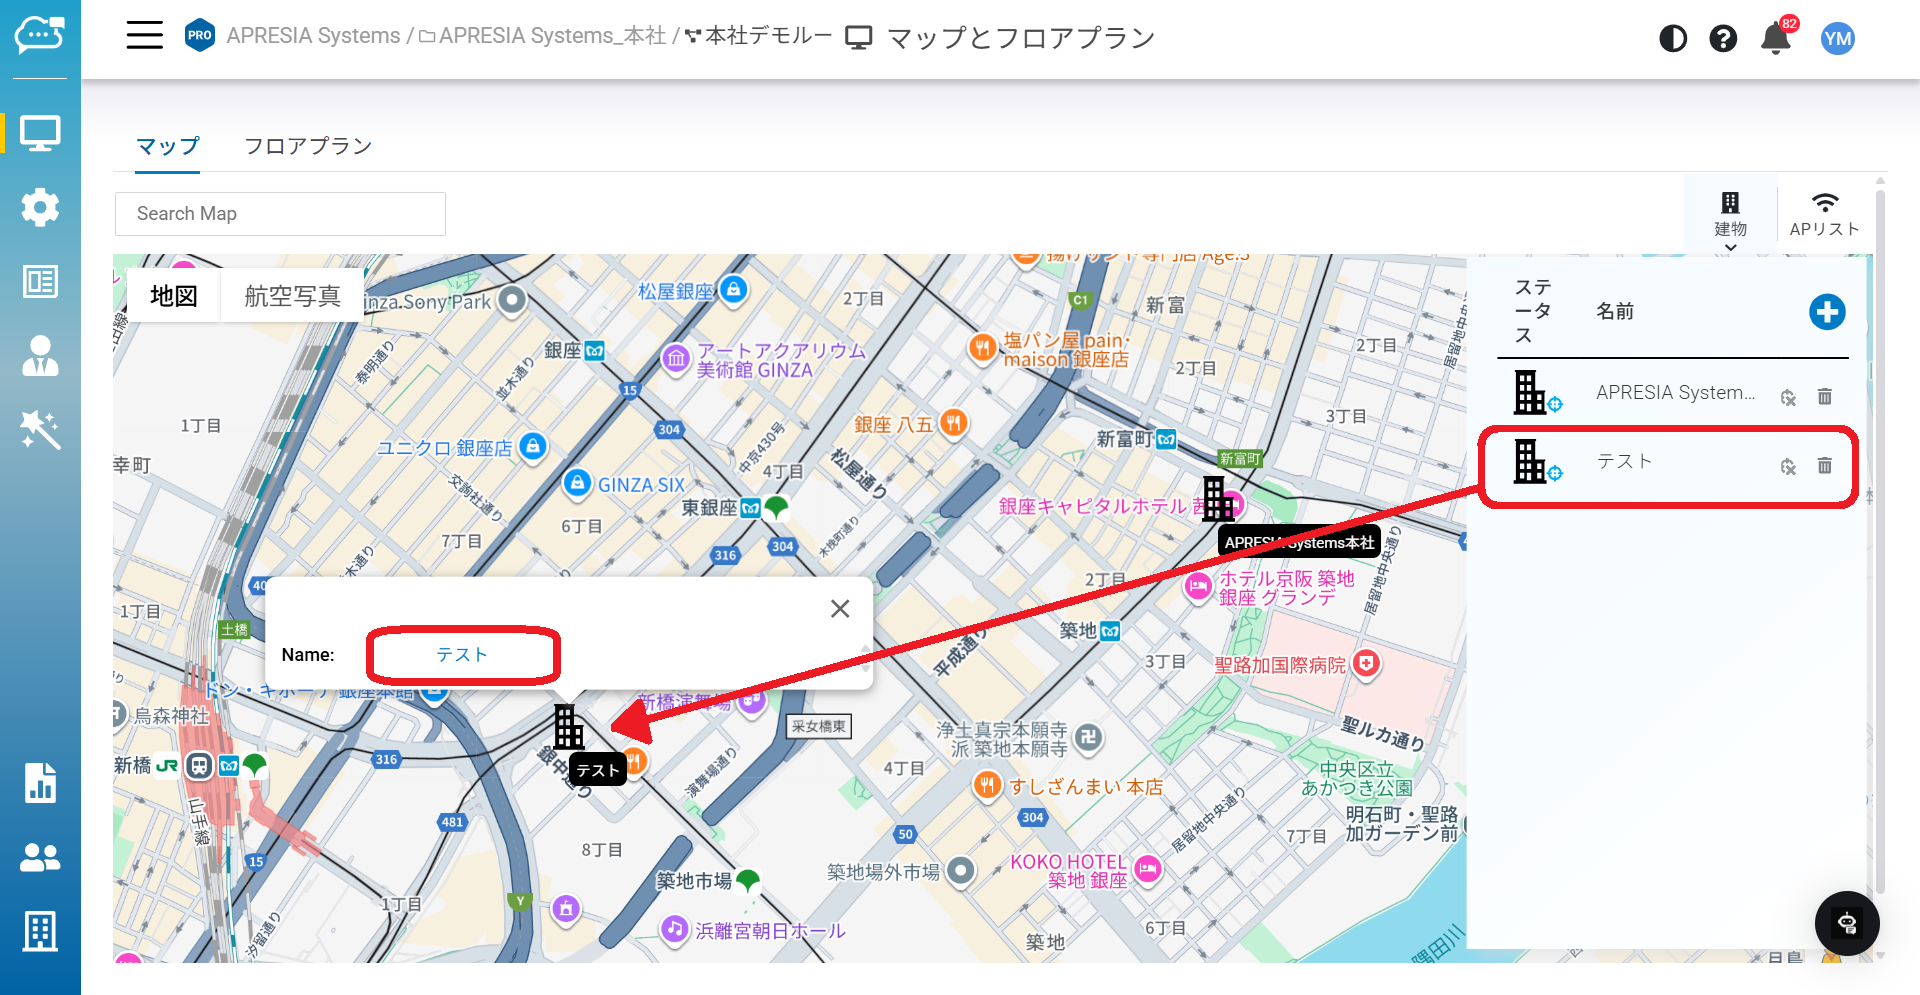
Task: Open the help question mark icon
Action: pos(1722,39)
